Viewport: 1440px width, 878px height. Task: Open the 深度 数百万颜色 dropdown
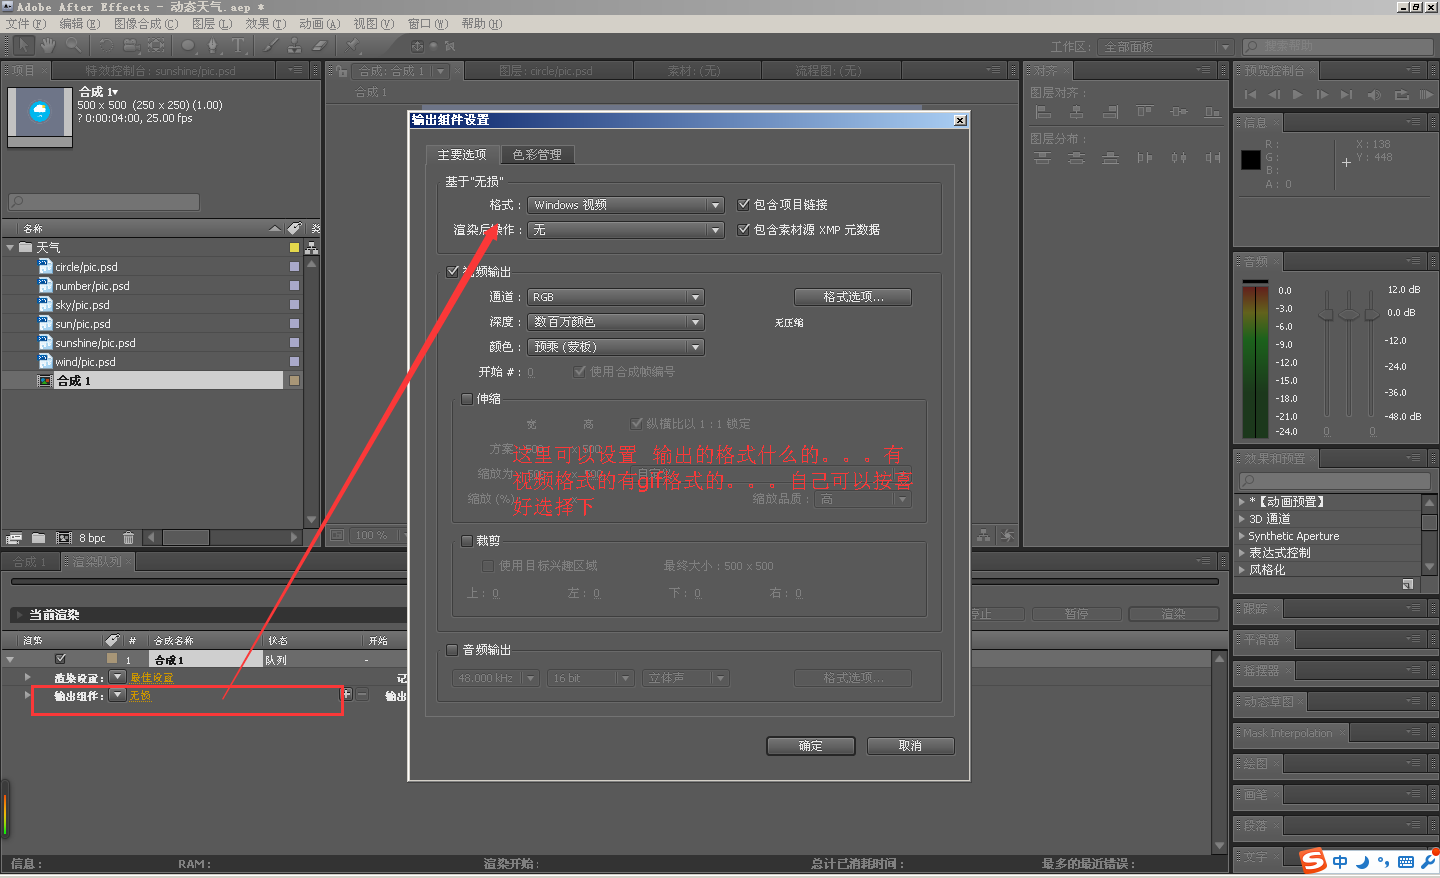(616, 322)
